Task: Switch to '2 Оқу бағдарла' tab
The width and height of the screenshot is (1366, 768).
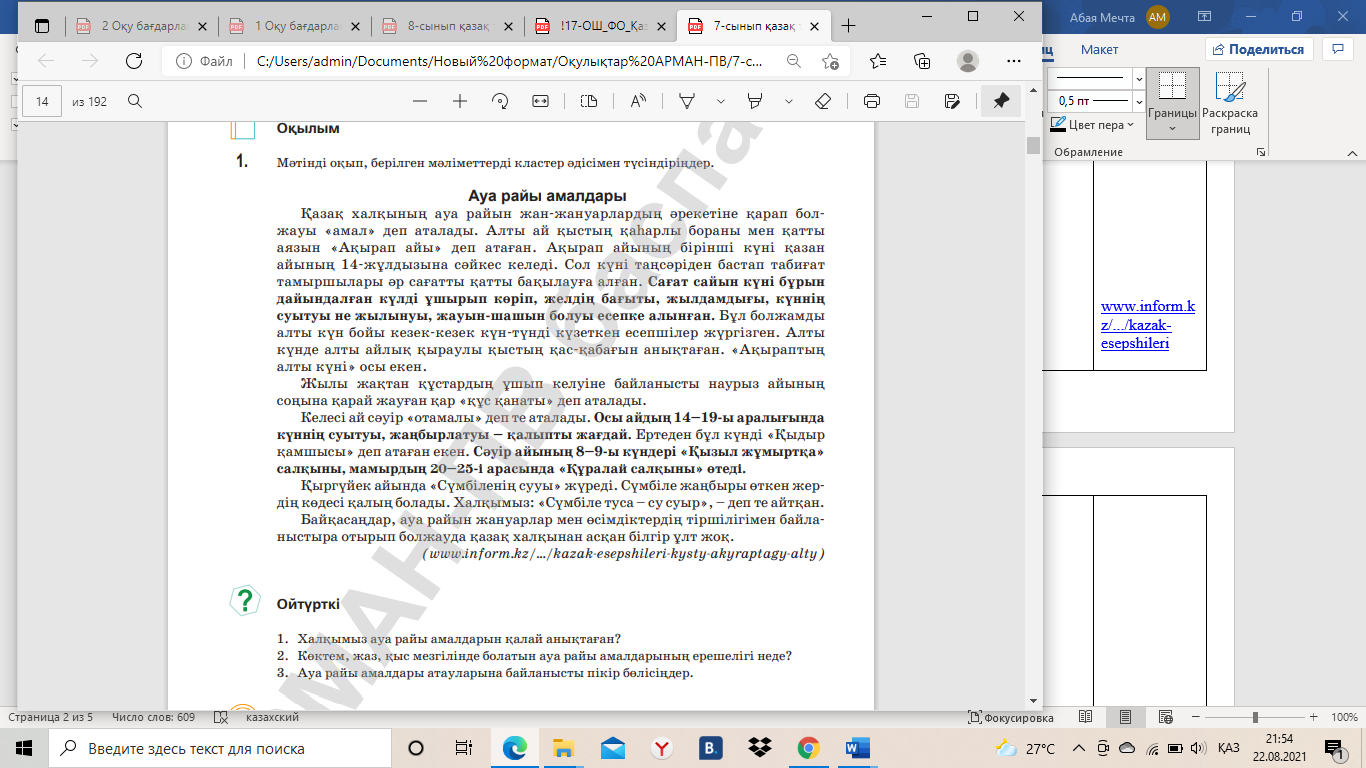Action: point(139,26)
